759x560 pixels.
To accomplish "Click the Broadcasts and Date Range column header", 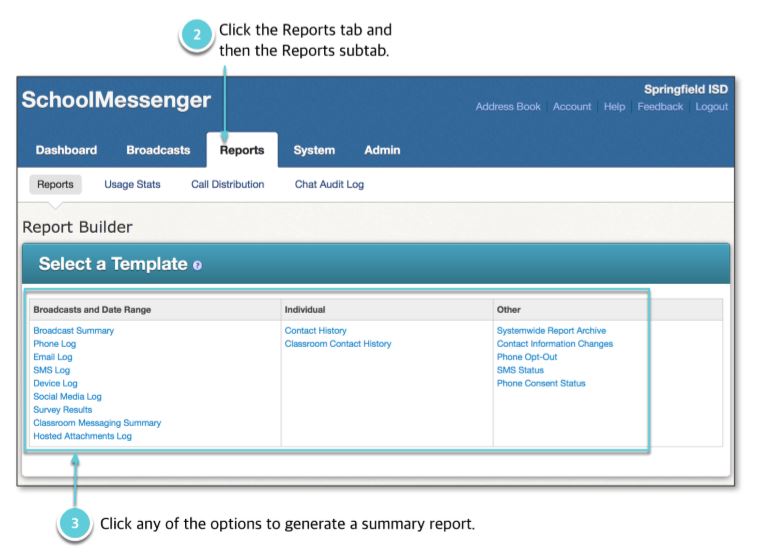I will pos(92,310).
